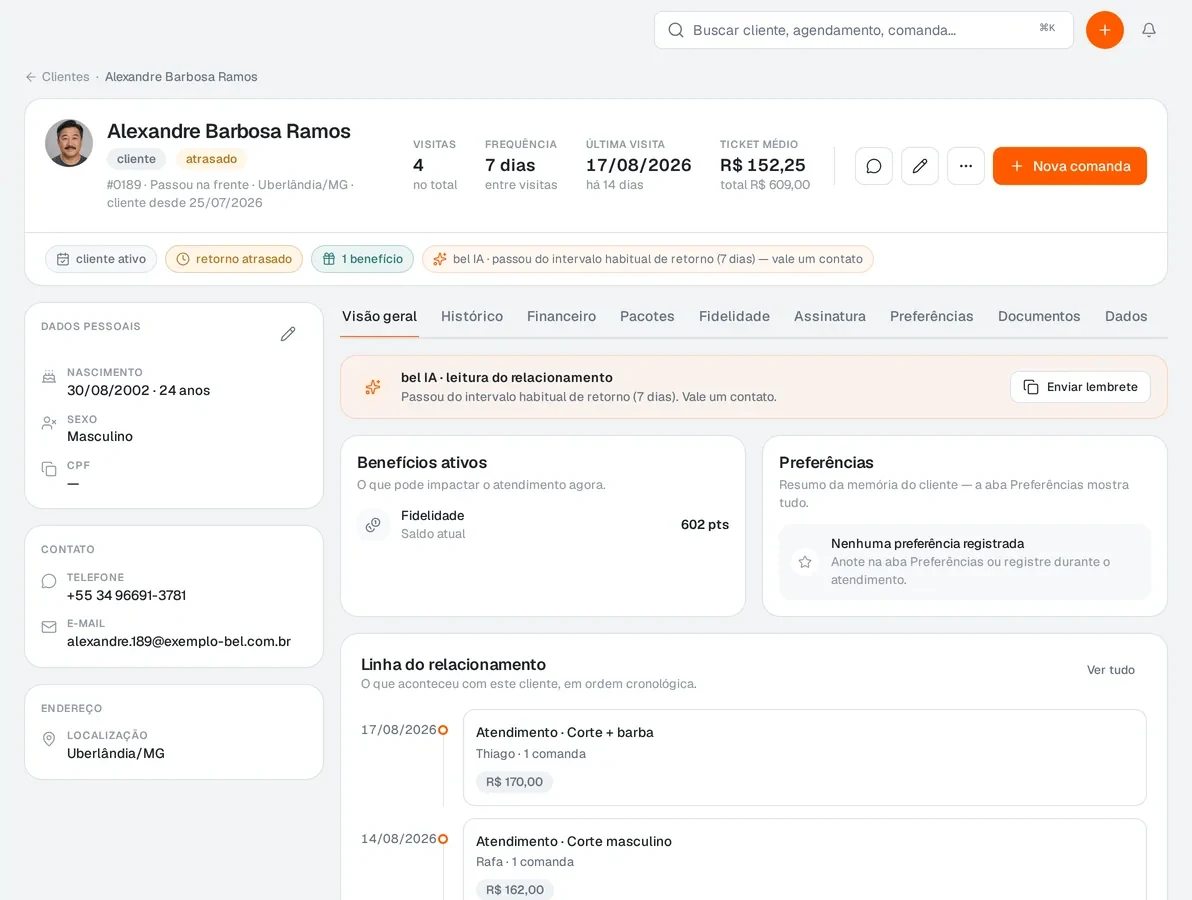
Task: Open the more options ellipsis button
Action: 965,166
